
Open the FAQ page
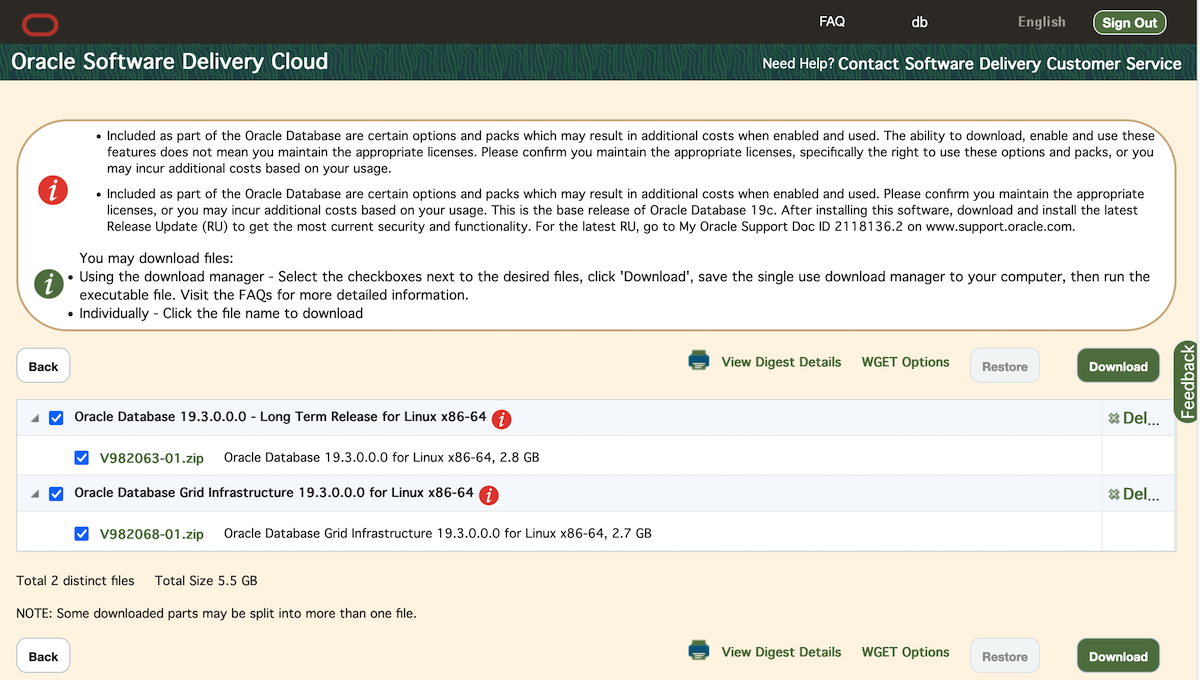tap(832, 21)
